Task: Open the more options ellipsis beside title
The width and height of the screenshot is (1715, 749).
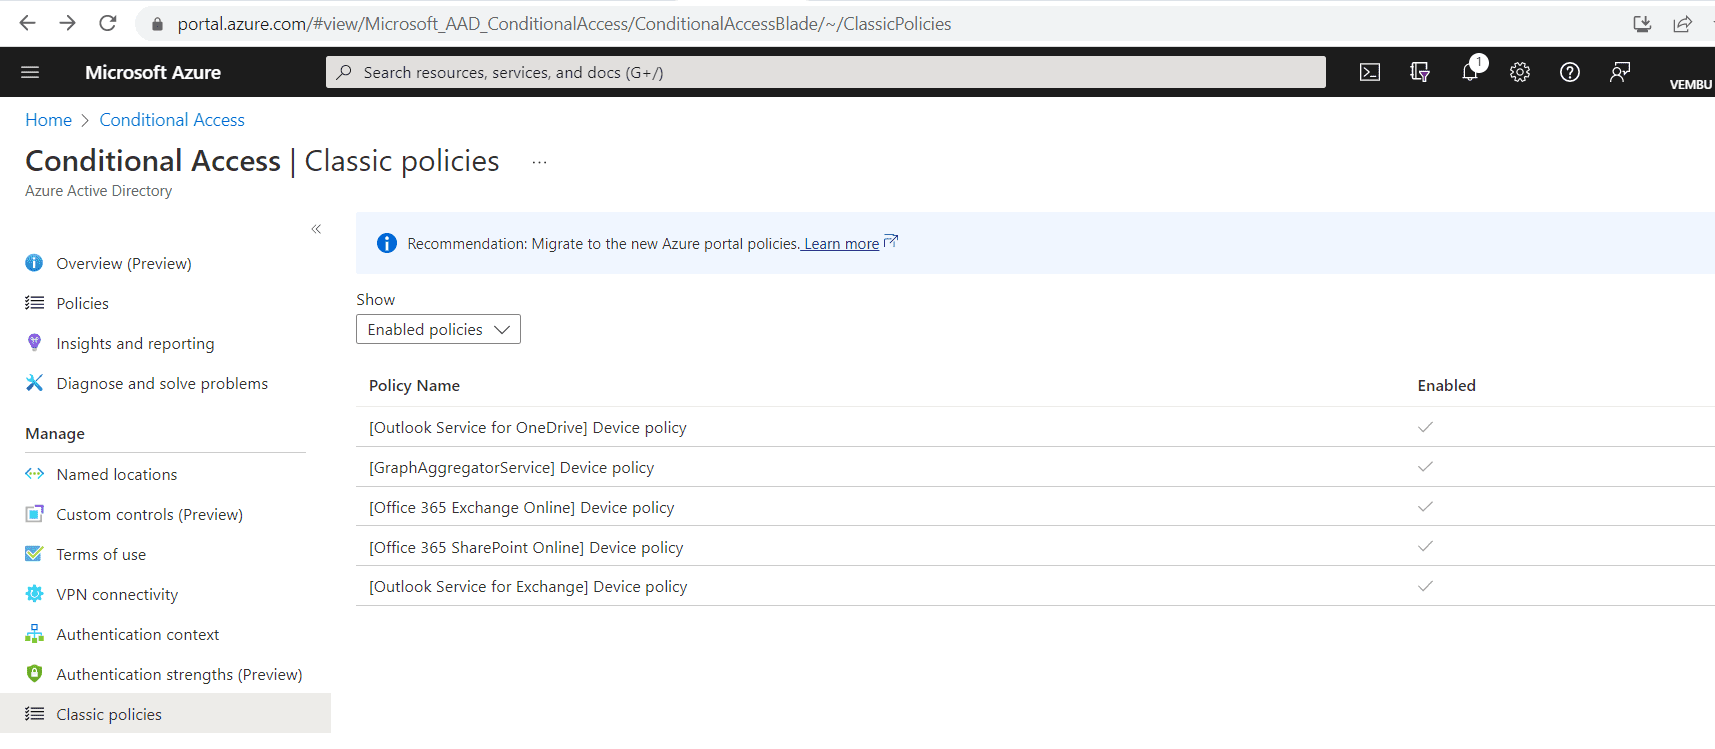Action: point(539,162)
